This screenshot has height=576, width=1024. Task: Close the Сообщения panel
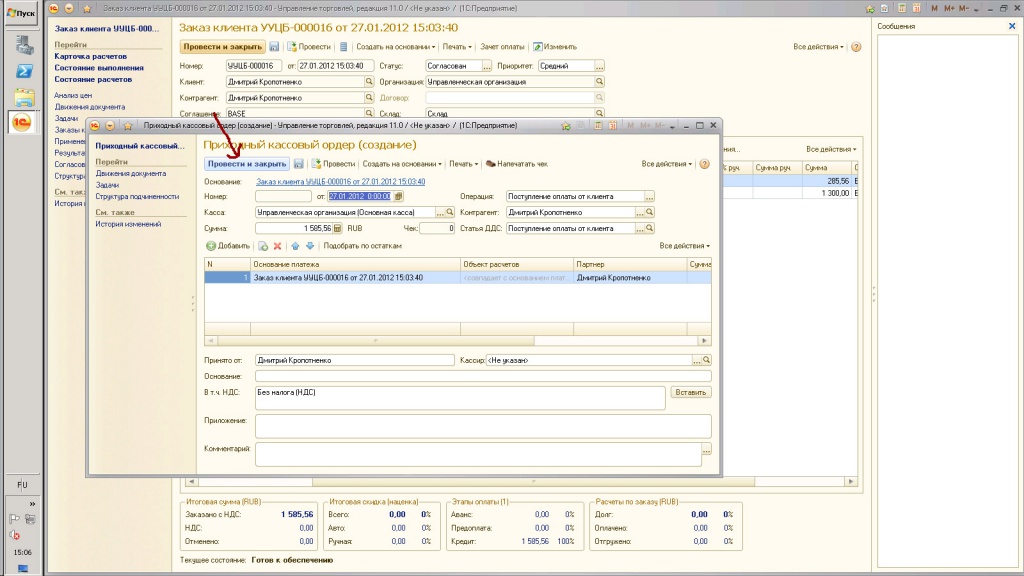click(x=1012, y=26)
